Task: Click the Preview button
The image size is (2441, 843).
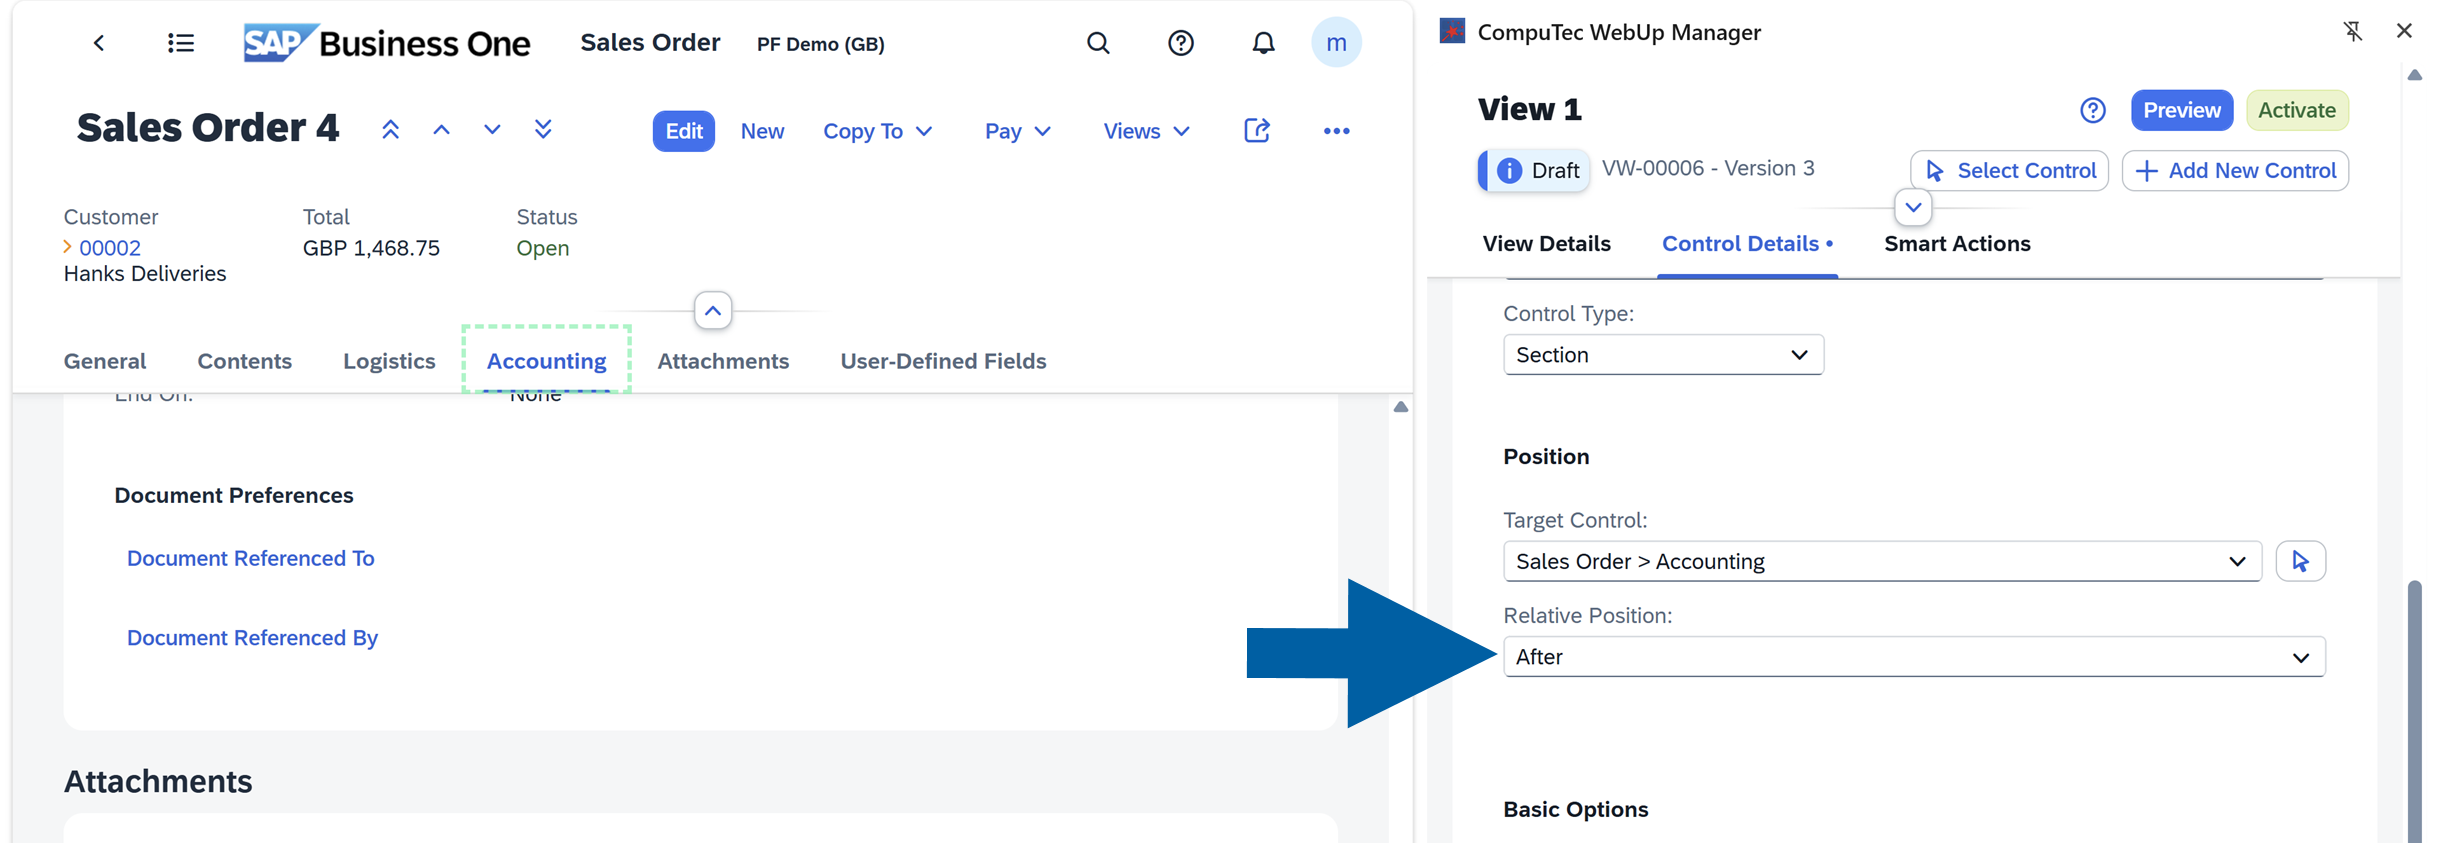Action: pos(2181,110)
